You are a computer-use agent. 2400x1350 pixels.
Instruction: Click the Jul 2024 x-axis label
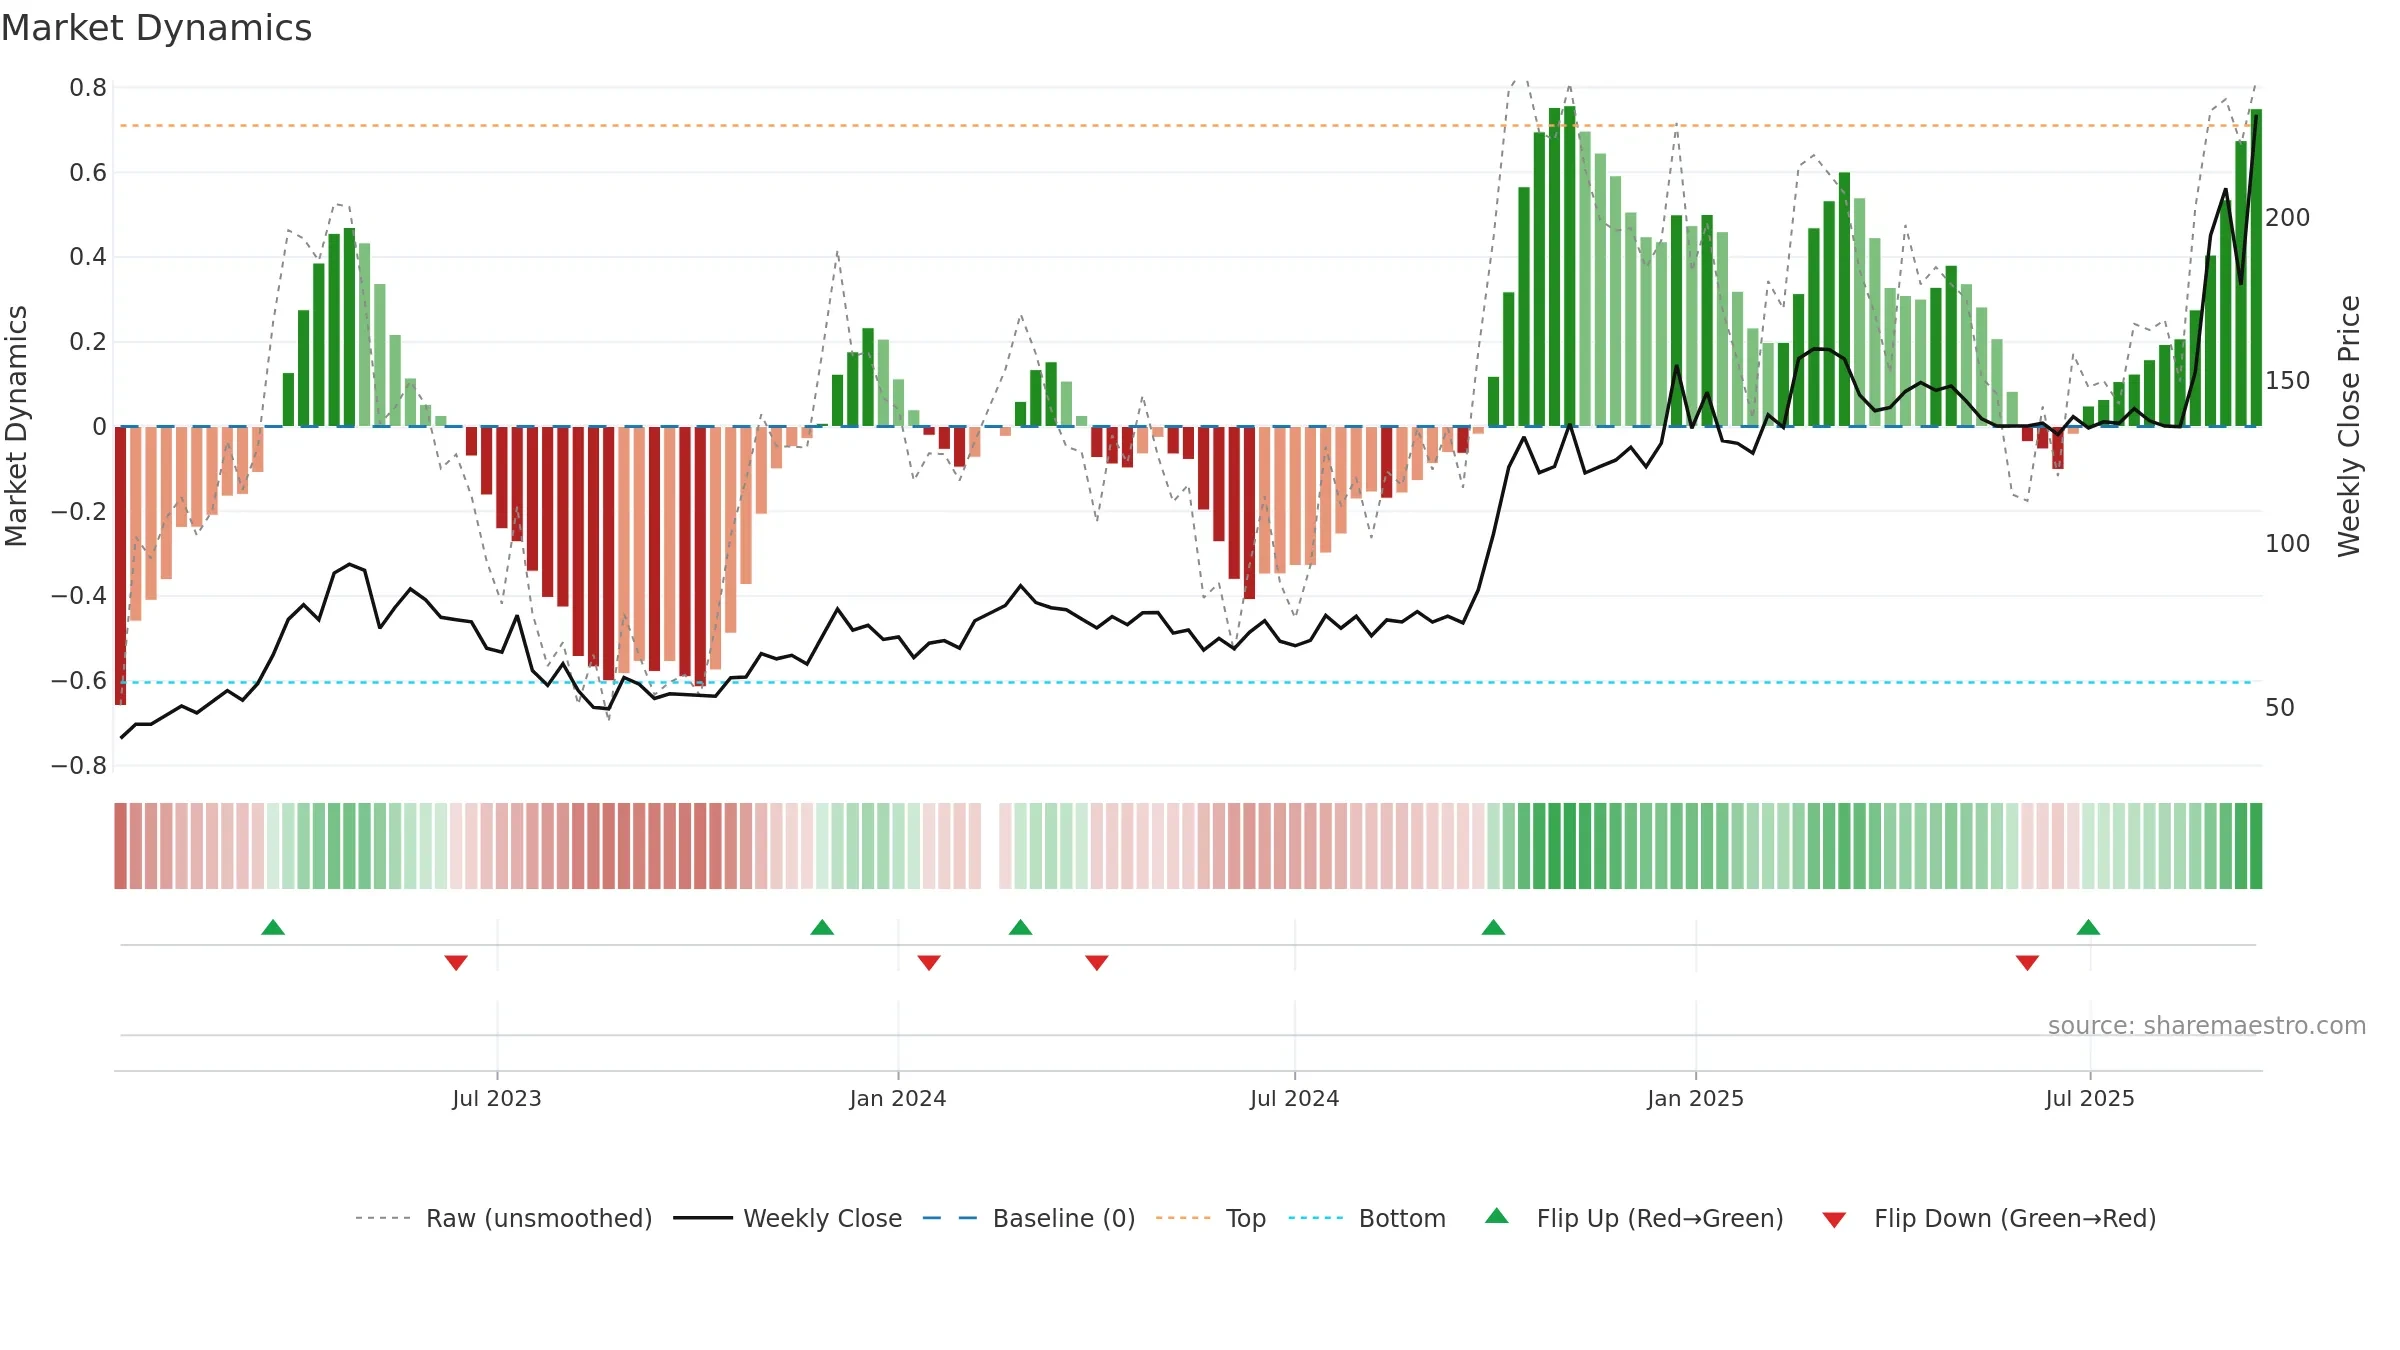pyautogui.click(x=1295, y=1098)
